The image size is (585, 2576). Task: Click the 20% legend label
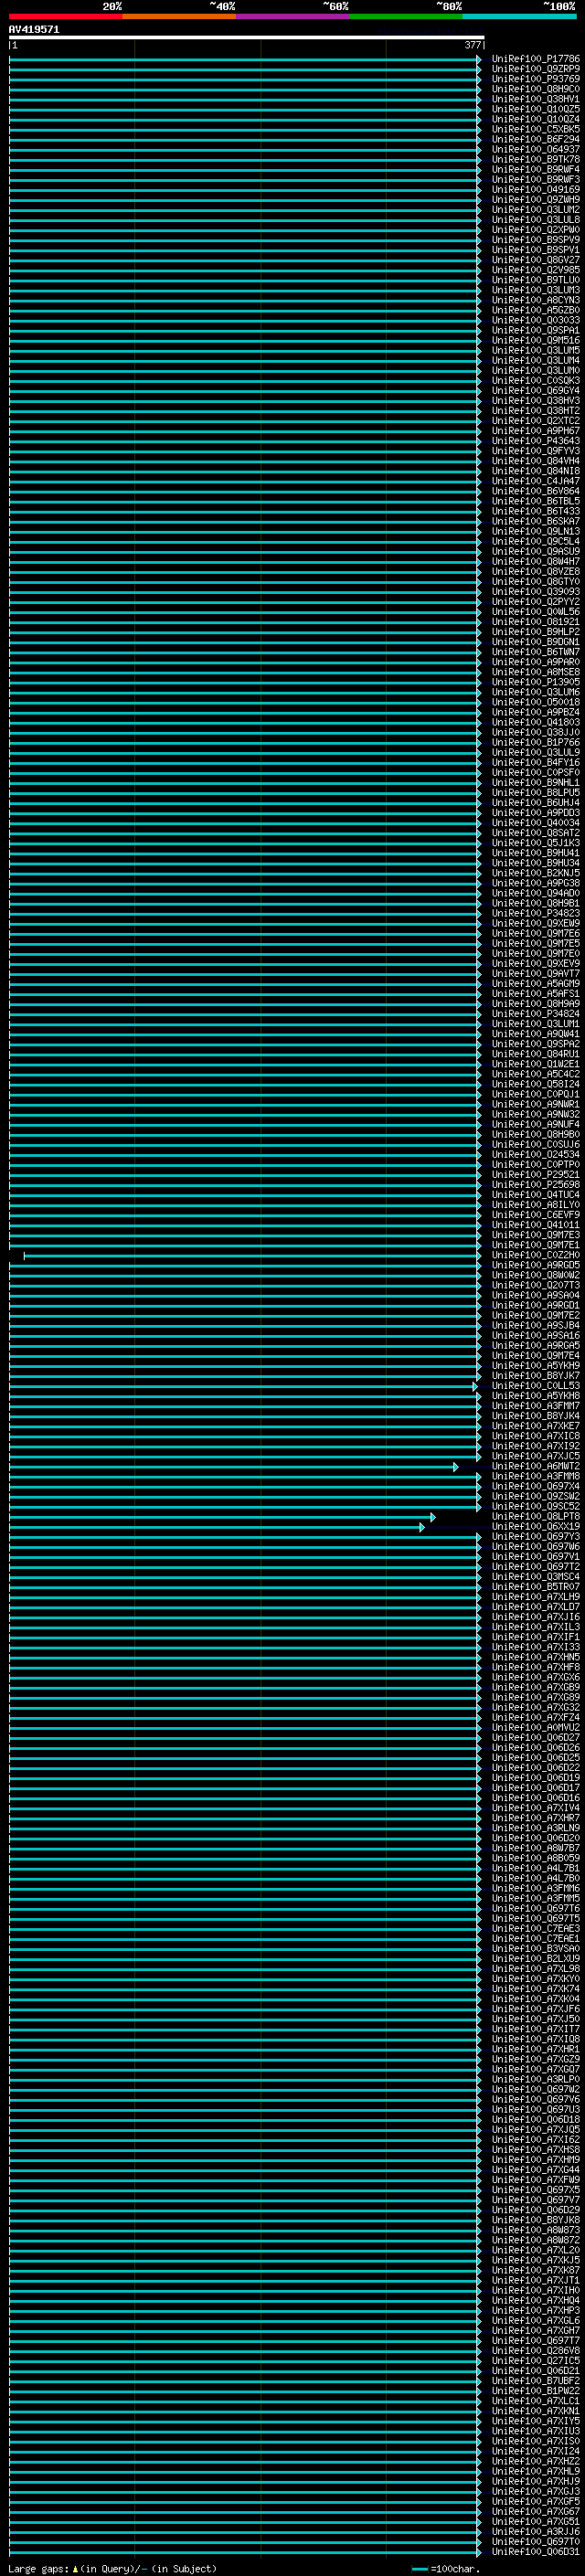click(112, 6)
